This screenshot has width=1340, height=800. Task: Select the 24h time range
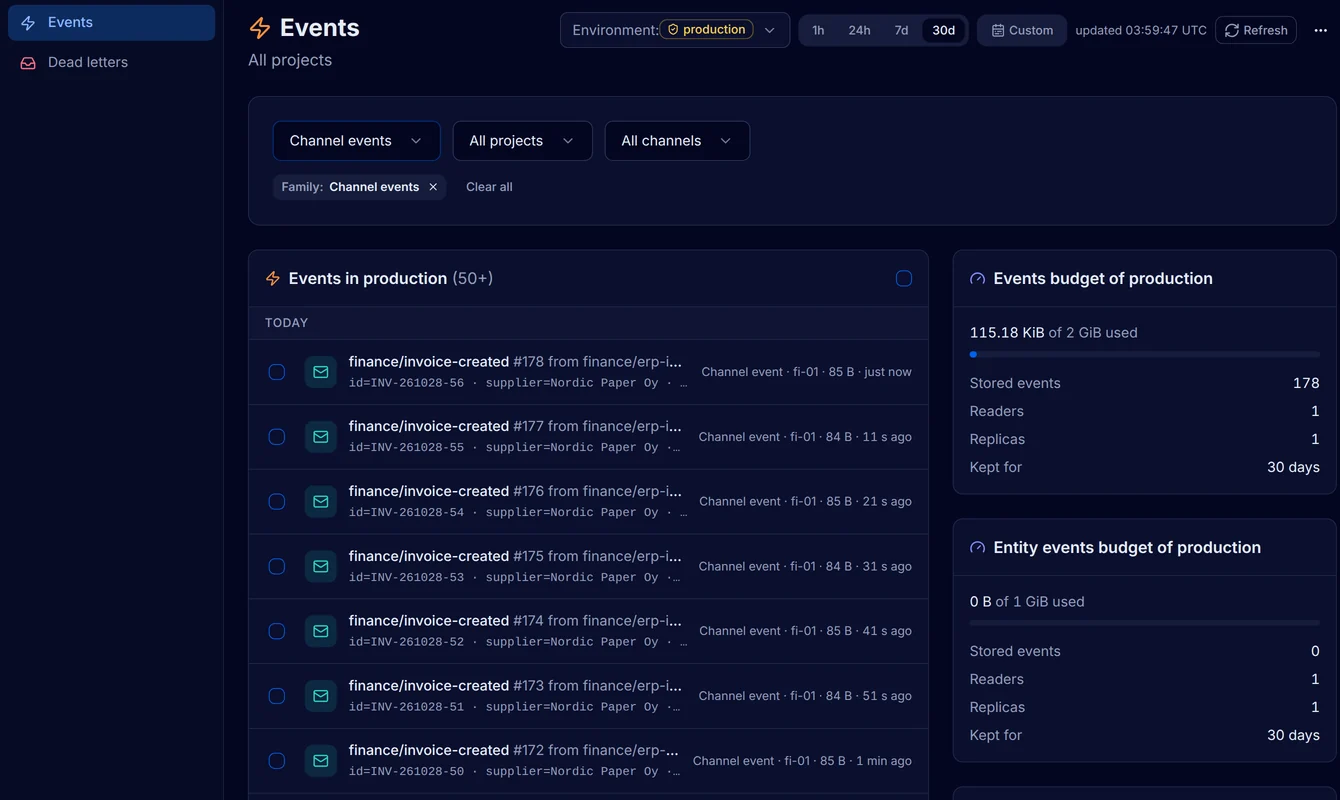click(859, 30)
